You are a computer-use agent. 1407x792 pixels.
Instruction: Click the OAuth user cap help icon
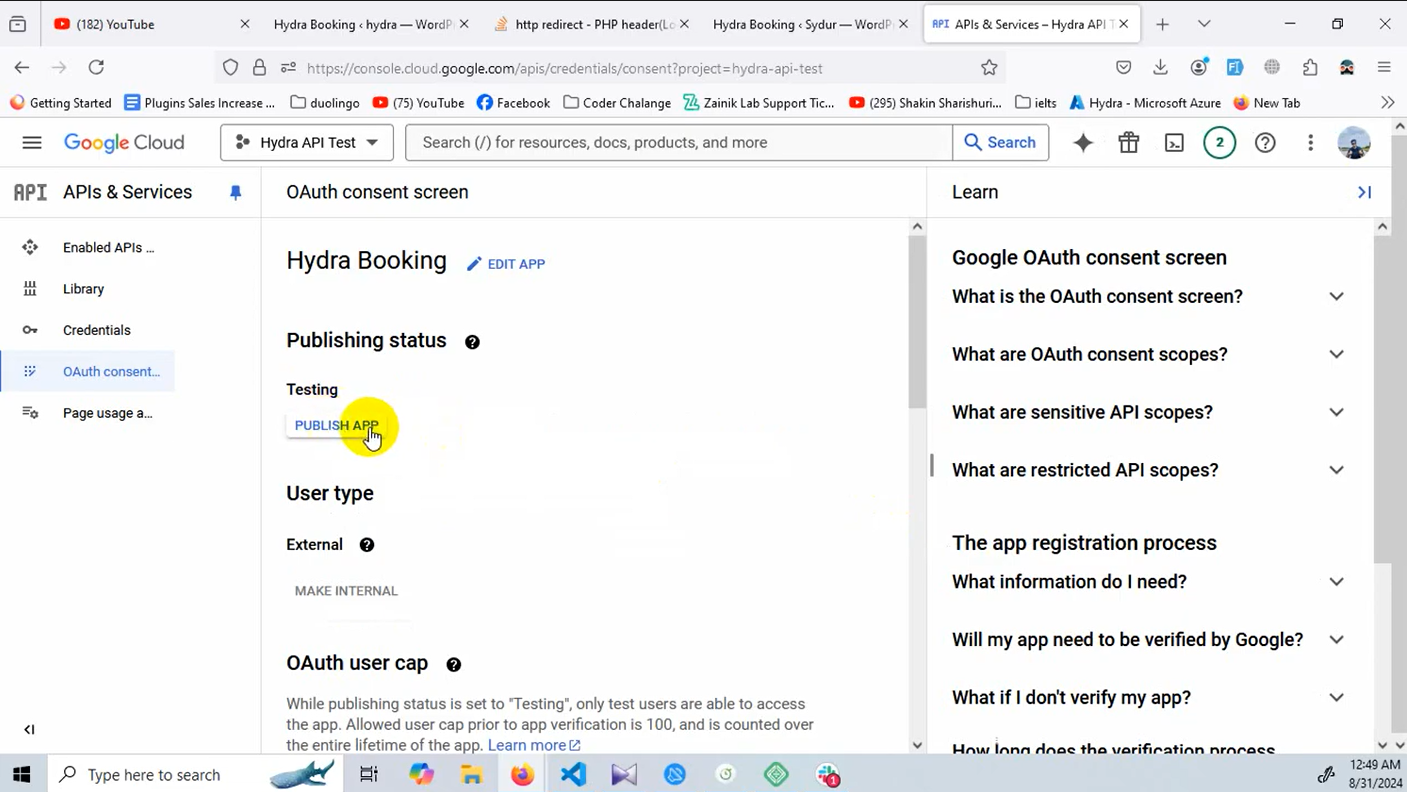pos(453,664)
